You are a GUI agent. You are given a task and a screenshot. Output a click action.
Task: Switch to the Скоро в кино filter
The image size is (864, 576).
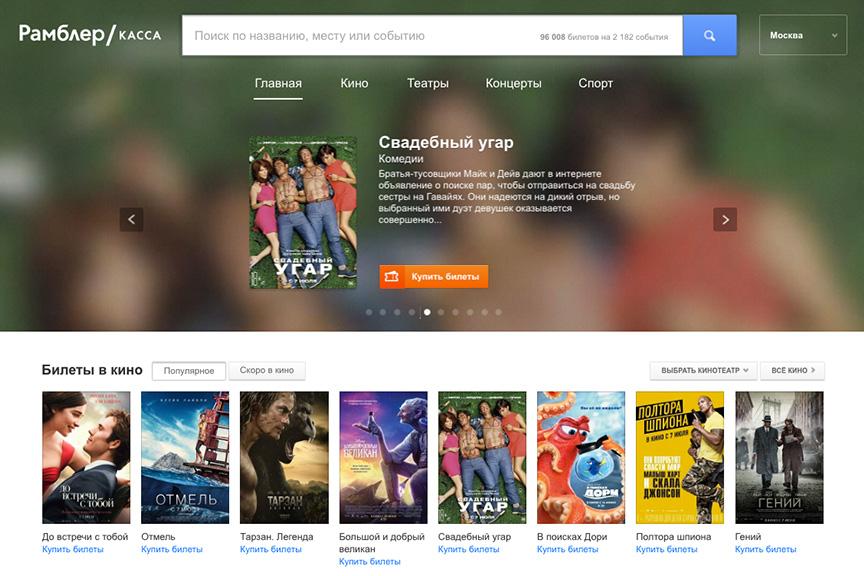click(267, 370)
